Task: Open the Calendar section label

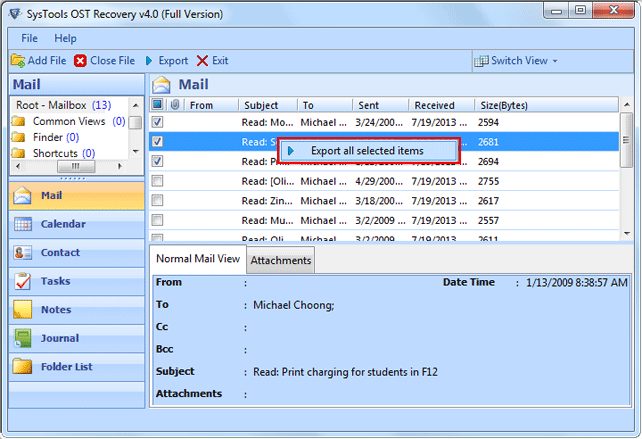Action: pyautogui.click(x=63, y=224)
